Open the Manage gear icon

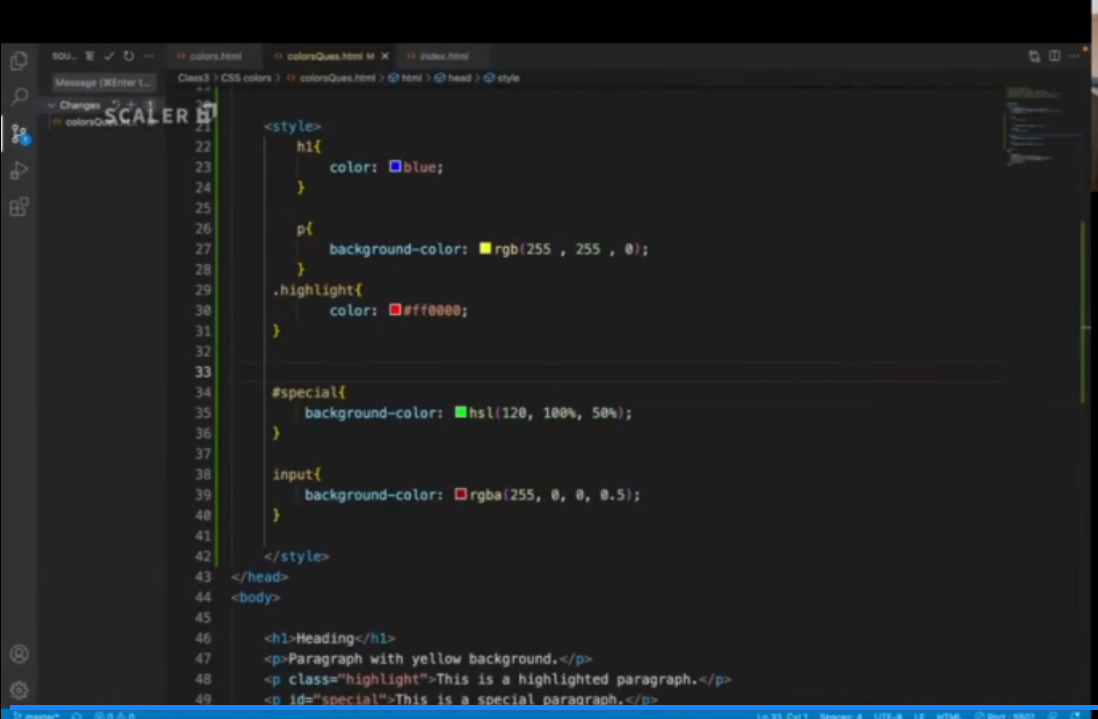click(x=18, y=690)
